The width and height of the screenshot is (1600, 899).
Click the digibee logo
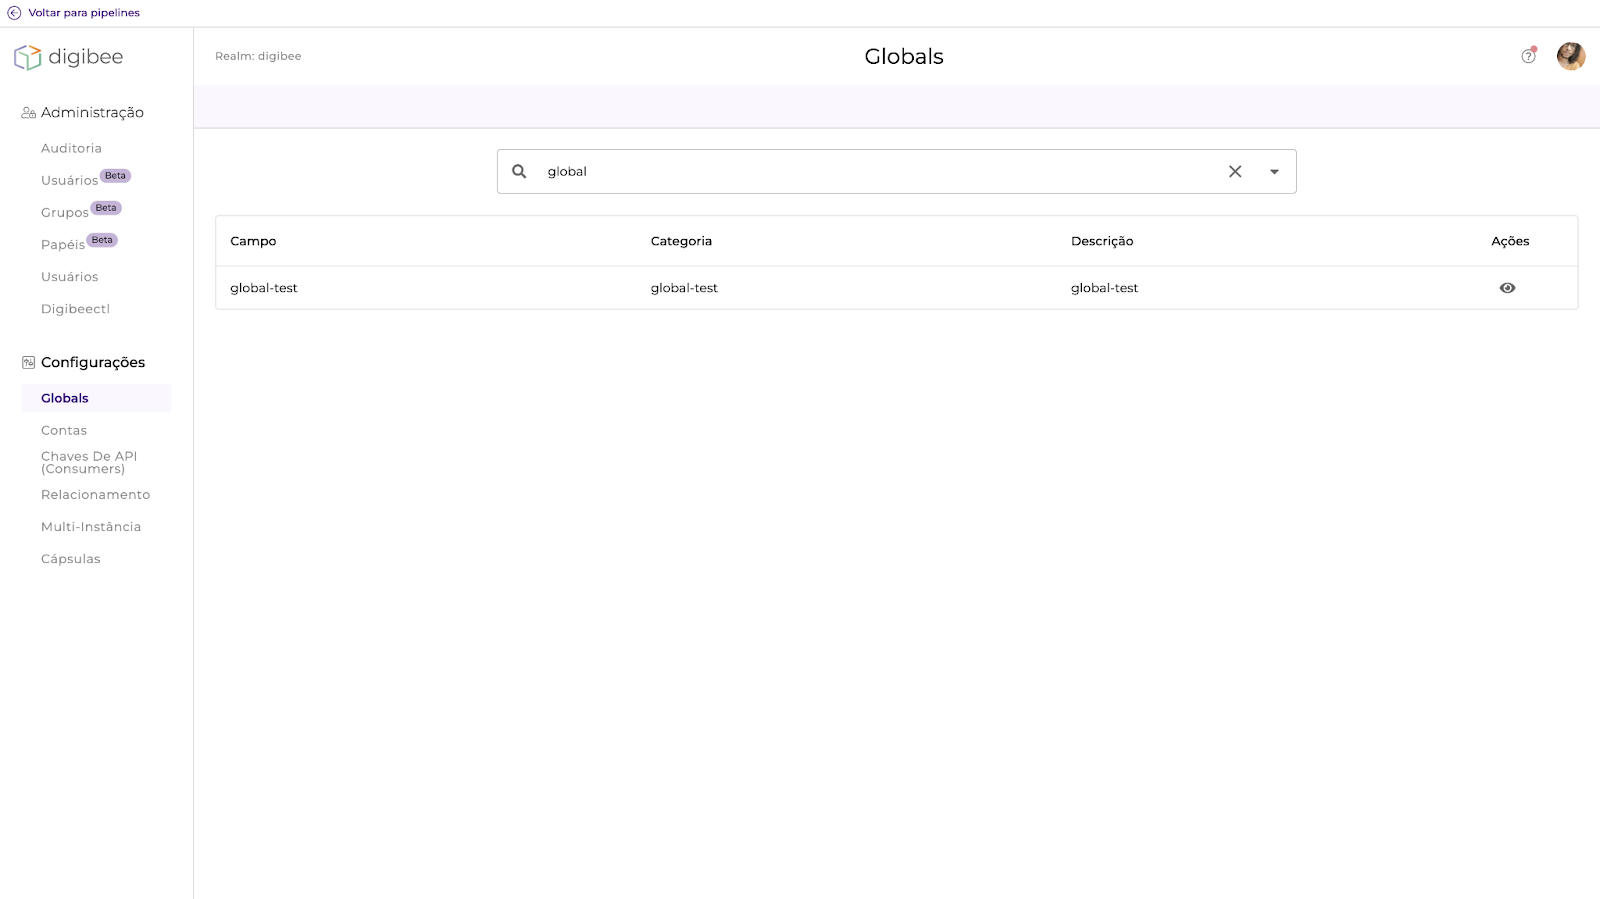68,57
